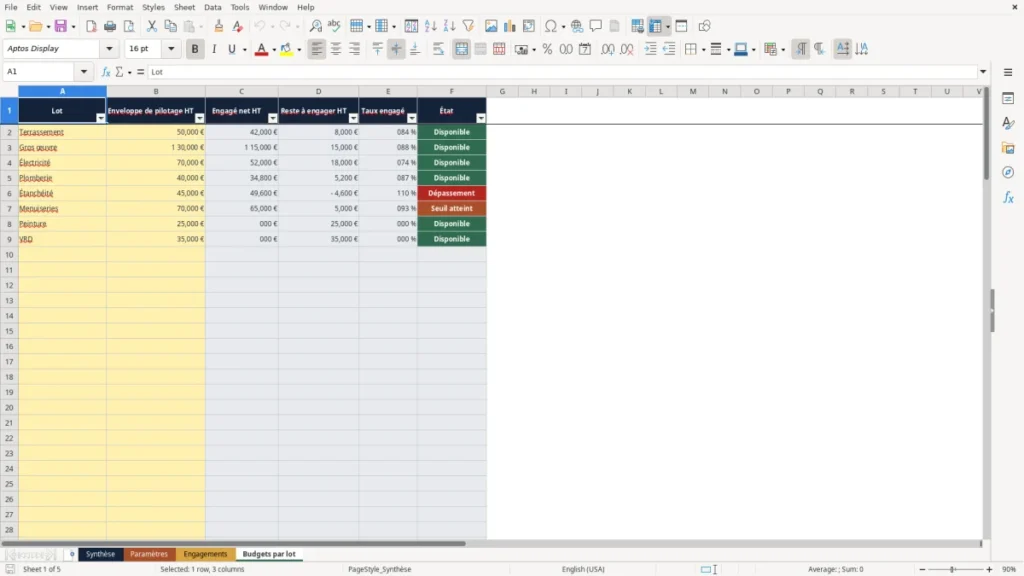Apply the red font color swatch
Screen dimensions: 1024x576
(x=261, y=49)
